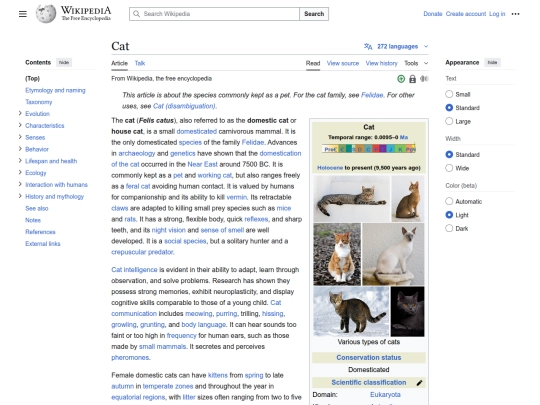Open the Felidae link in hatnote
540x405 pixels.
pyautogui.click(x=372, y=95)
